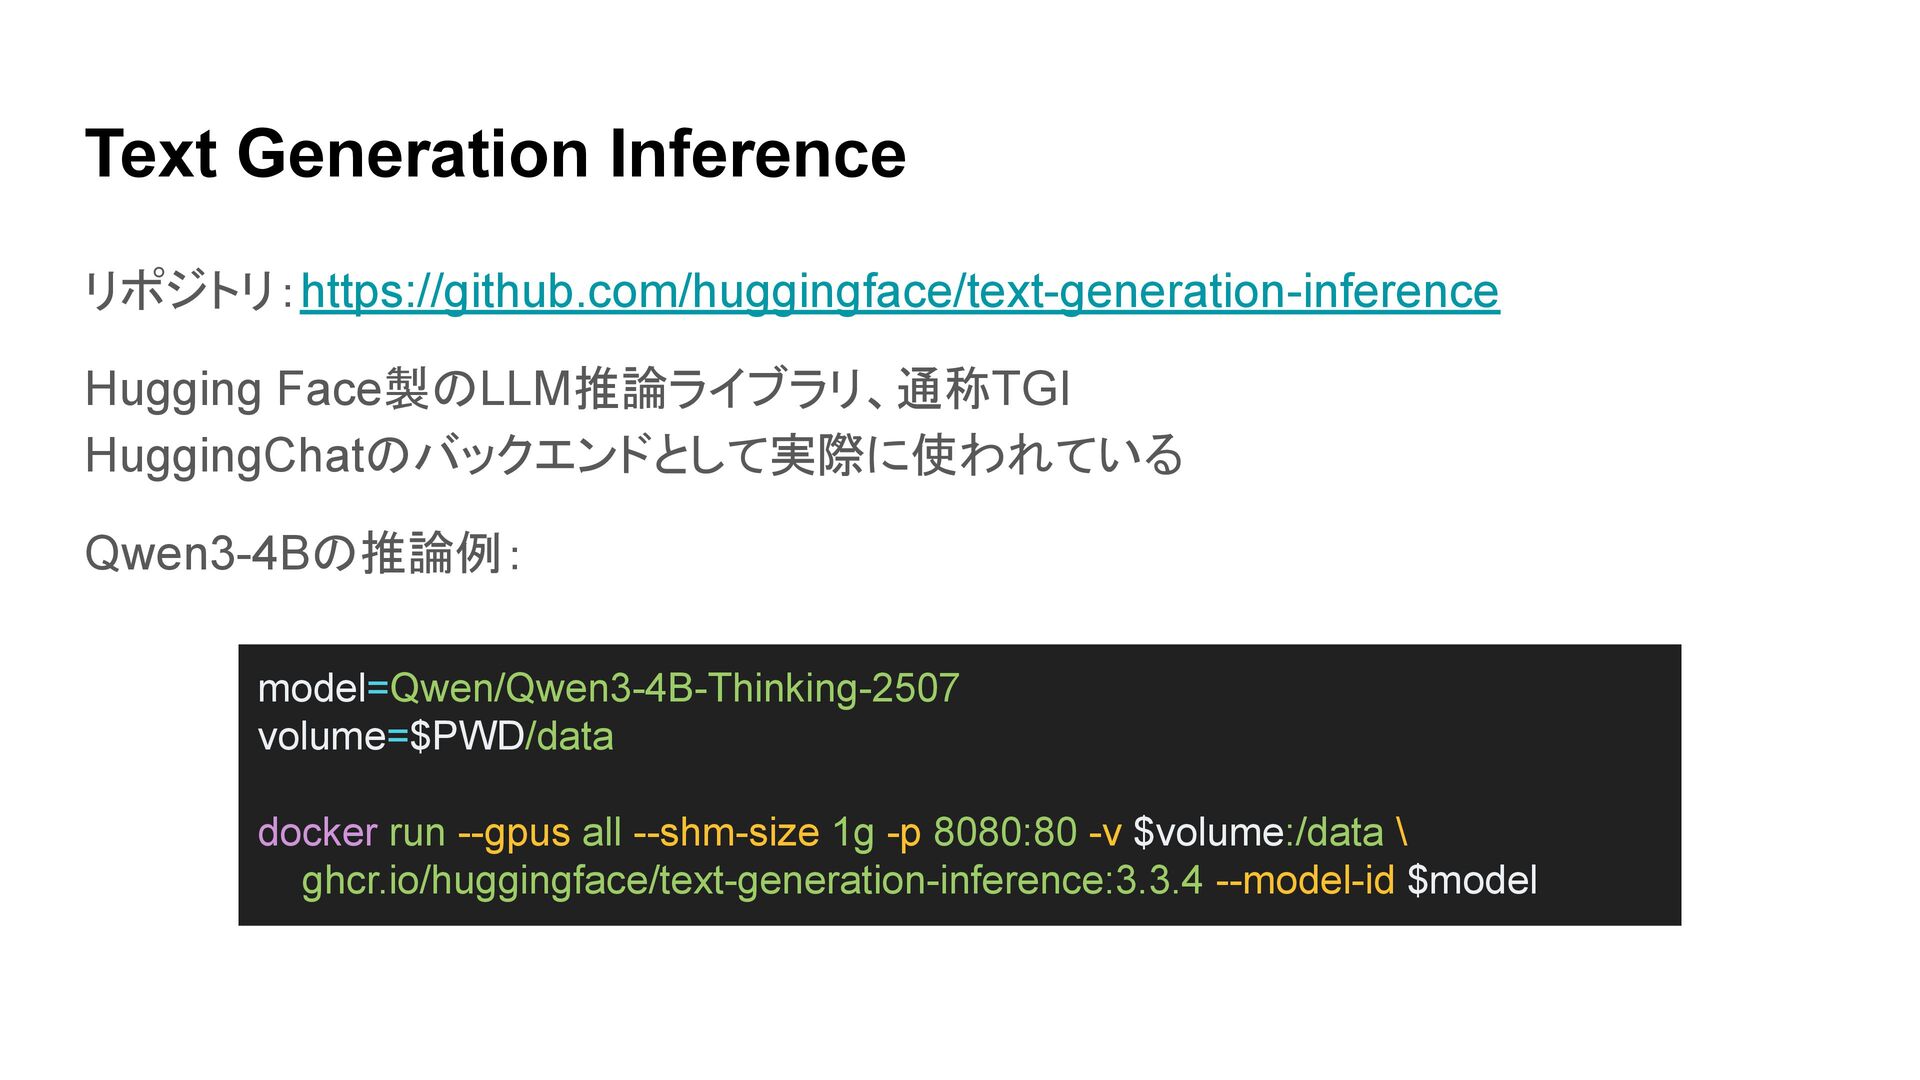Click the port mapping "8080:80" in the code
Viewport: 1920px width, 1080px height.
[1005, 832]
